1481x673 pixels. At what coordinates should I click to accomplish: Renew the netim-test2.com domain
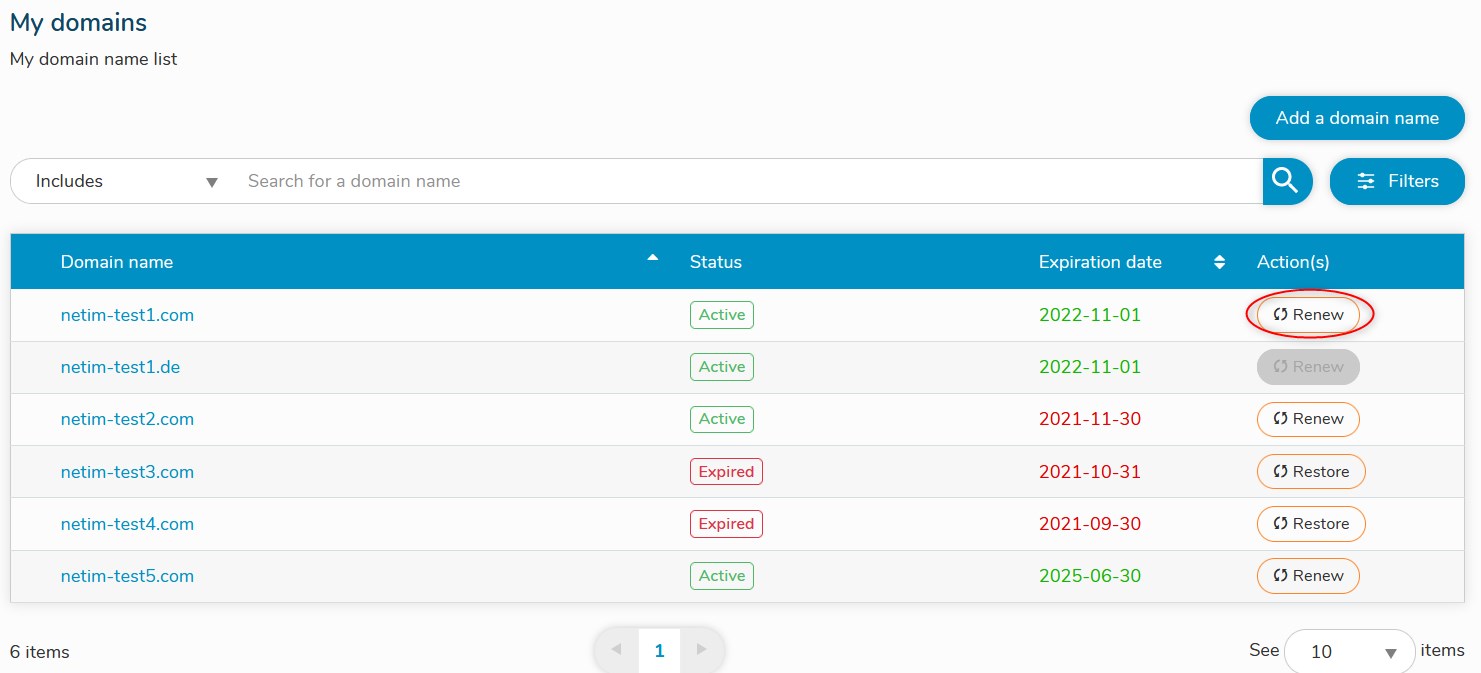tap(1308, 419)
